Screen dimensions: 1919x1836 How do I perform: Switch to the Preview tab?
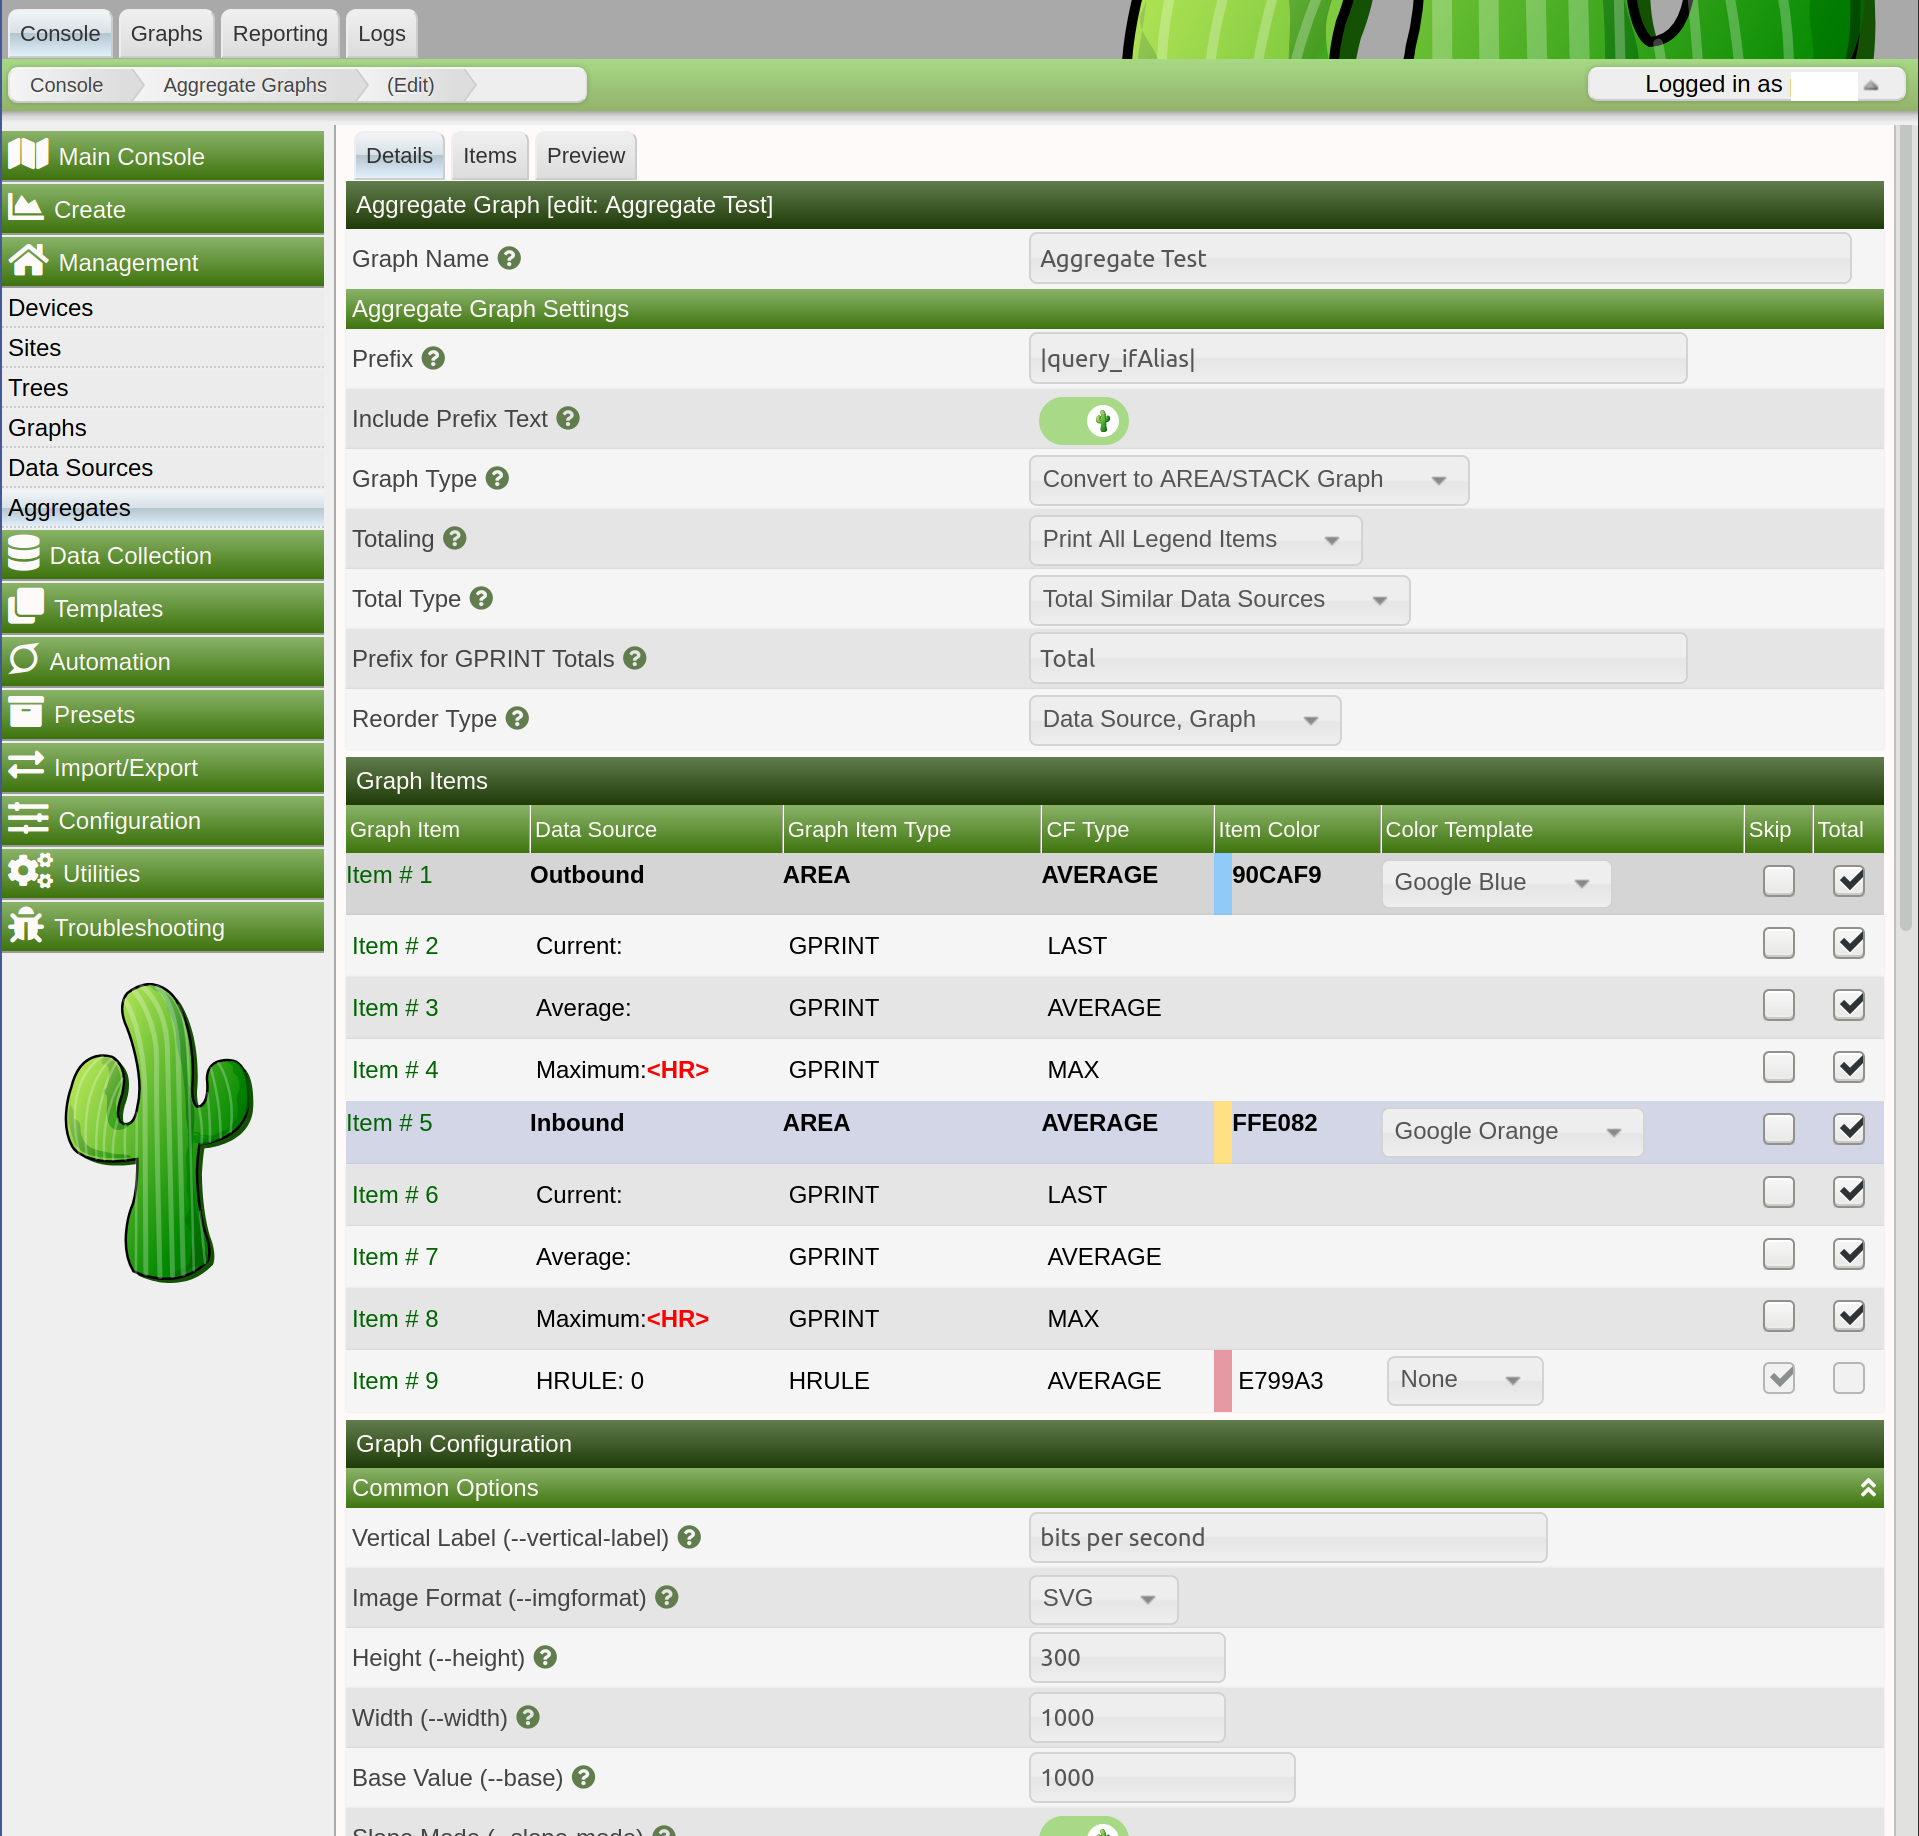tap(584, 155)
